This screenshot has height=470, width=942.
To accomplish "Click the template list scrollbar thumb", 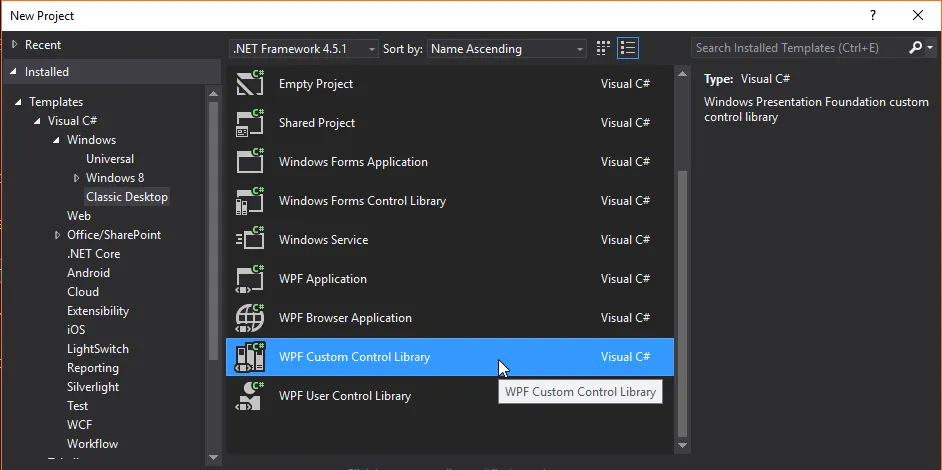I will click(682, 304).
